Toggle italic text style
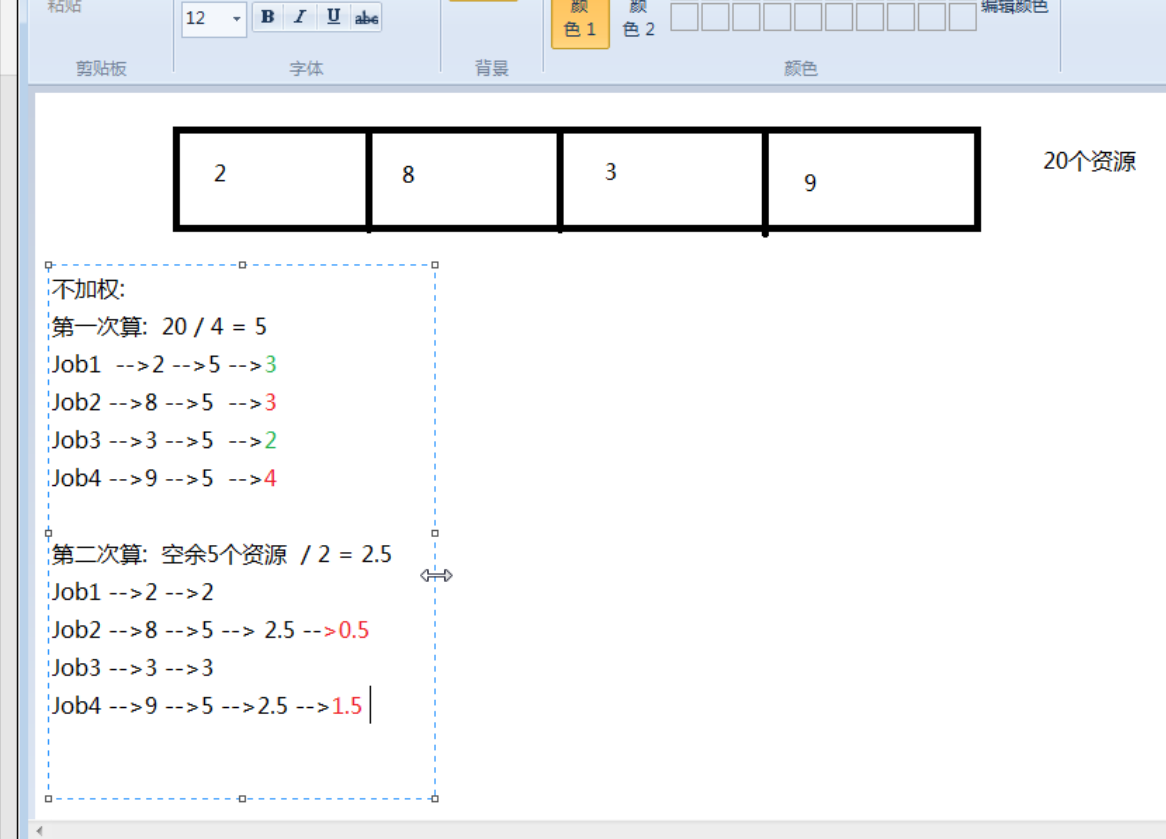This screenshot has height=839, width=1166. coord(300,17)
